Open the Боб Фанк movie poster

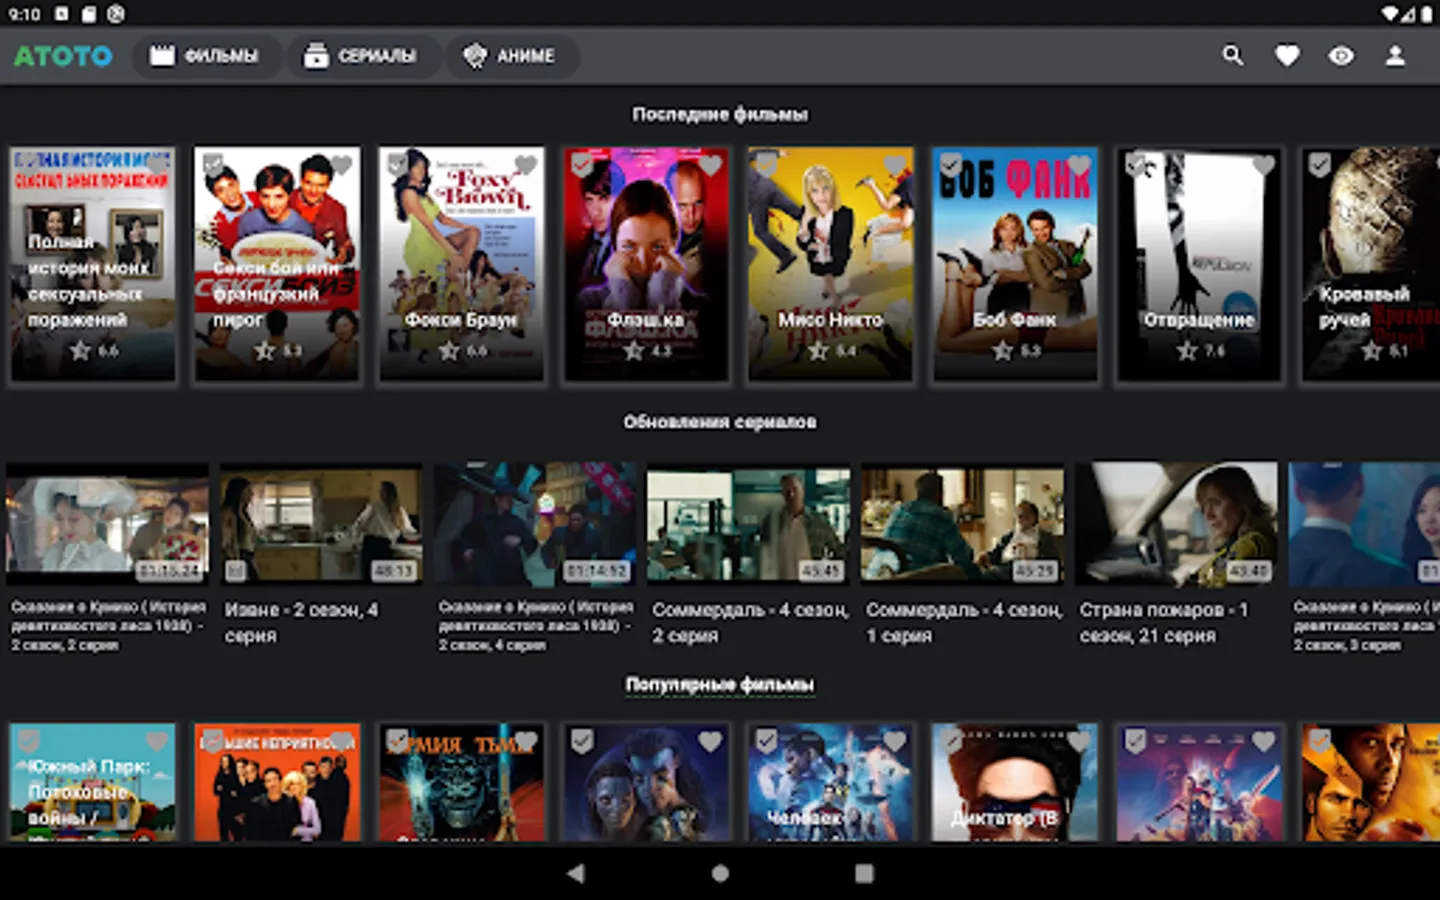pyautogui.click(x=1015, y=265)
